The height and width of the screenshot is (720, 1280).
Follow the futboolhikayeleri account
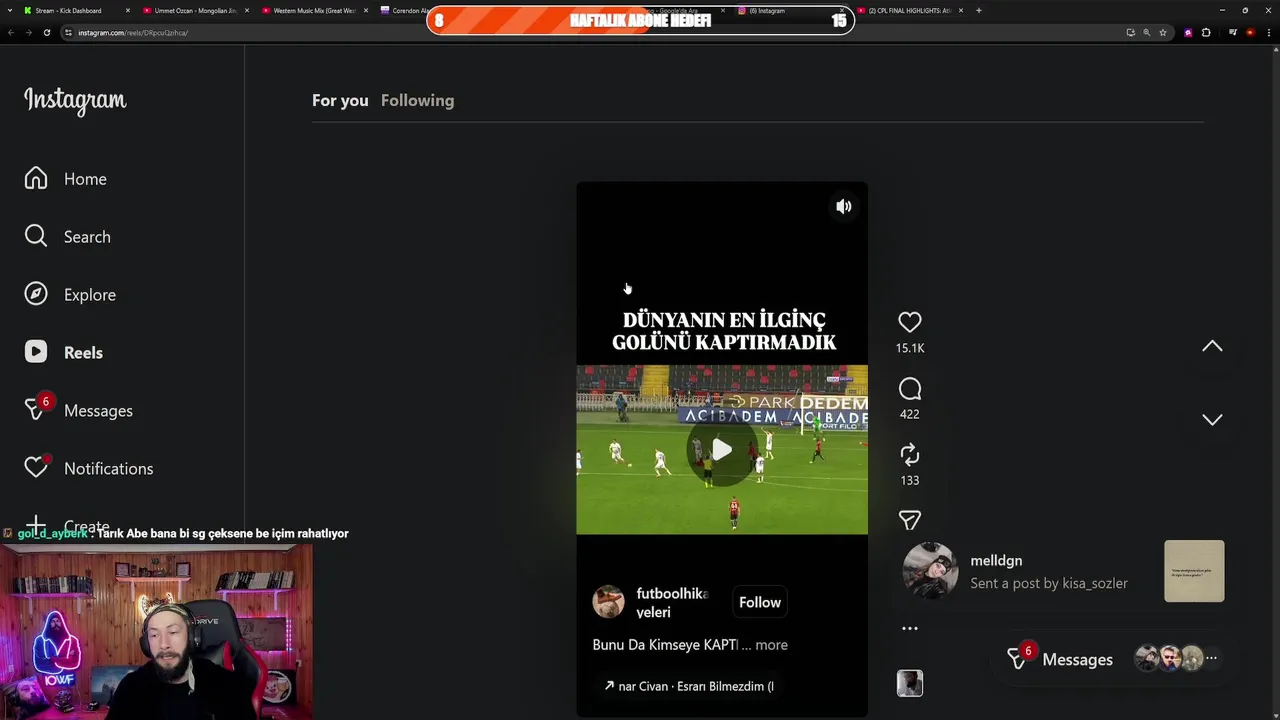pyautogui.click(x=760, y=602)
